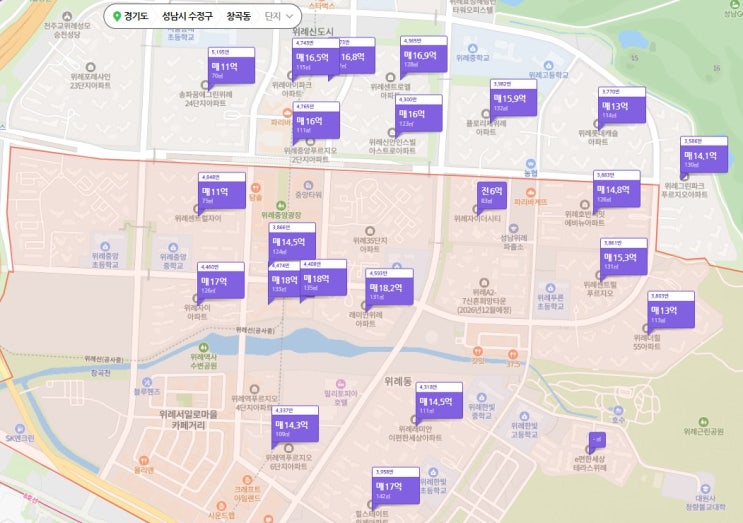Click the 위례푸른초등학교 school icon

[x=550, y=288]
